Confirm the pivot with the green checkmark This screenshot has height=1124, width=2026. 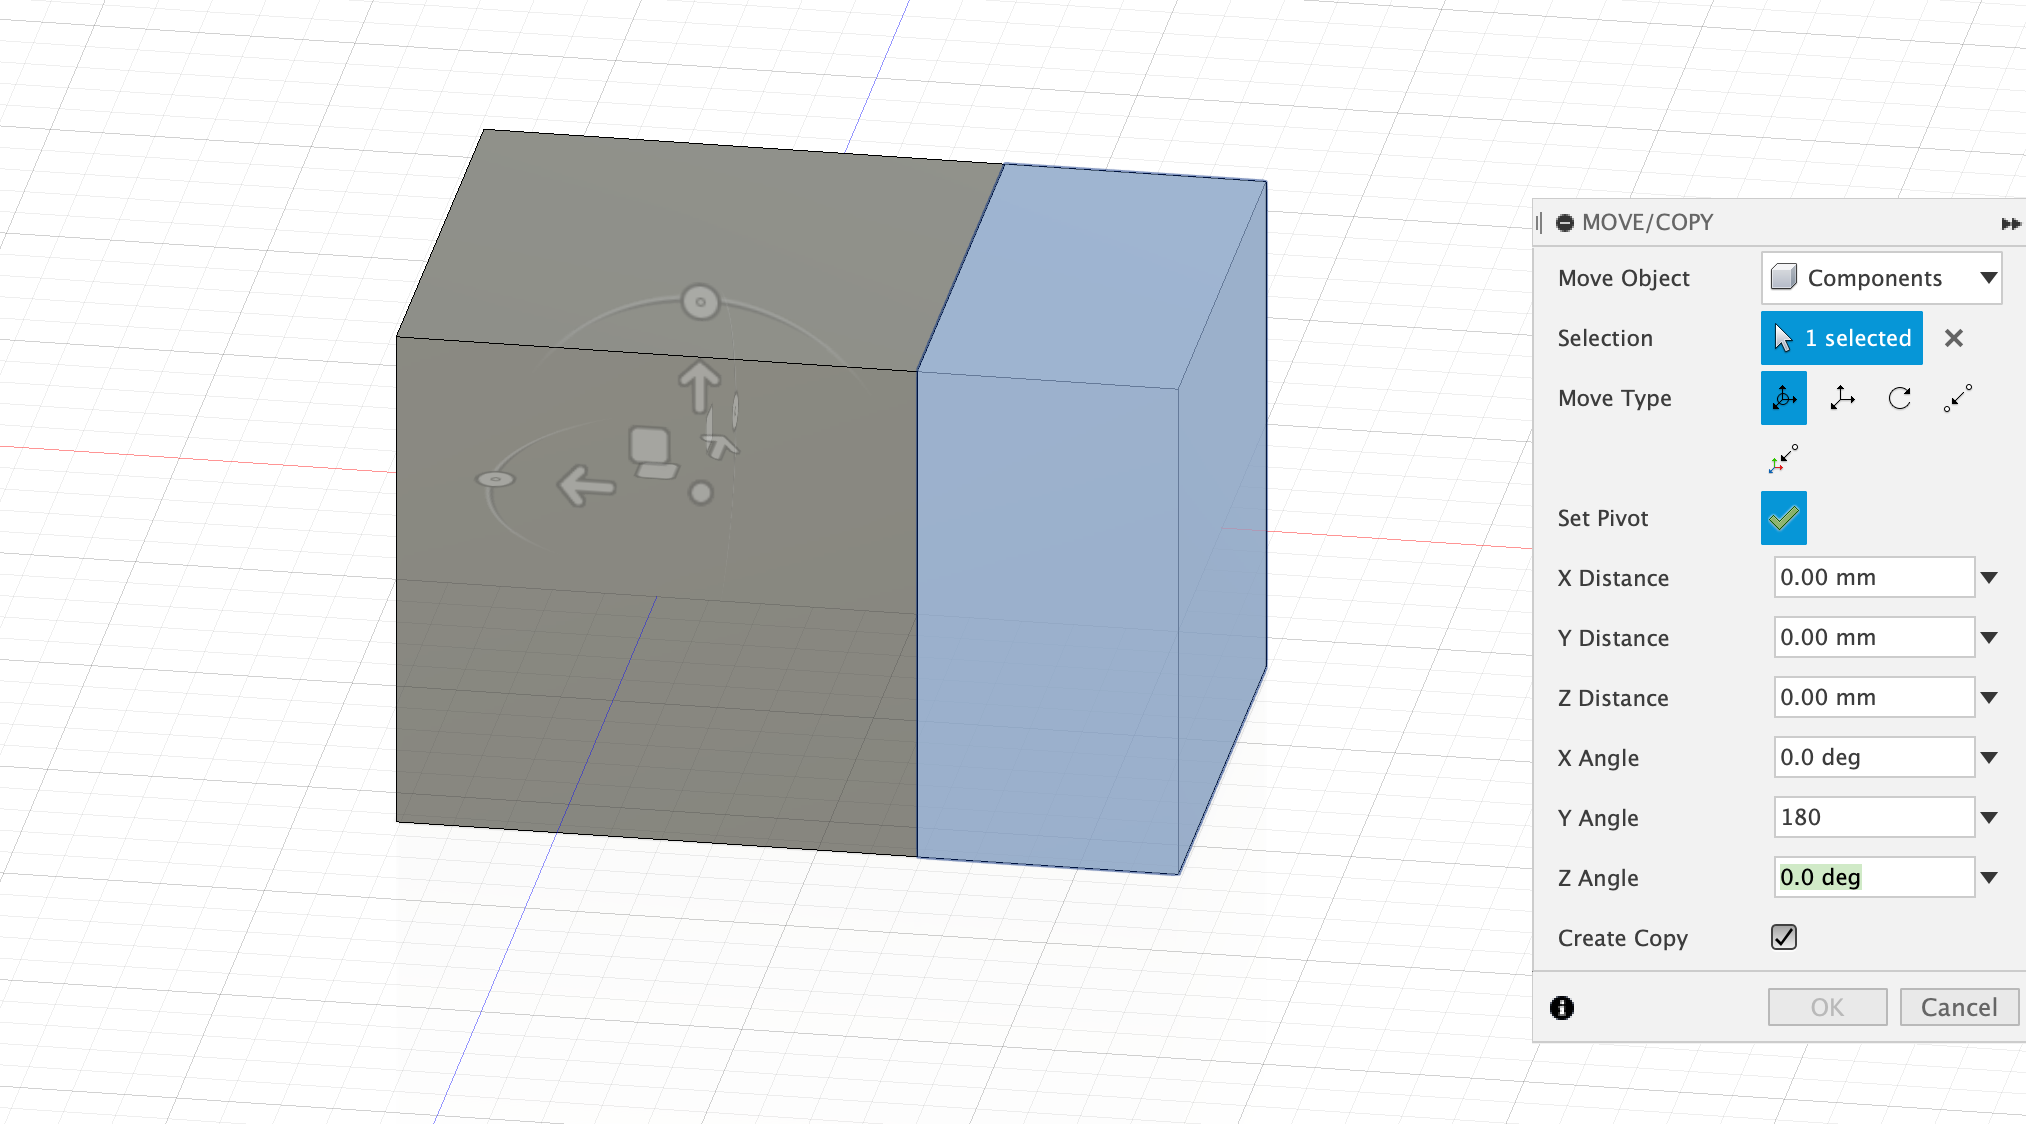(x=1783, y=518)
